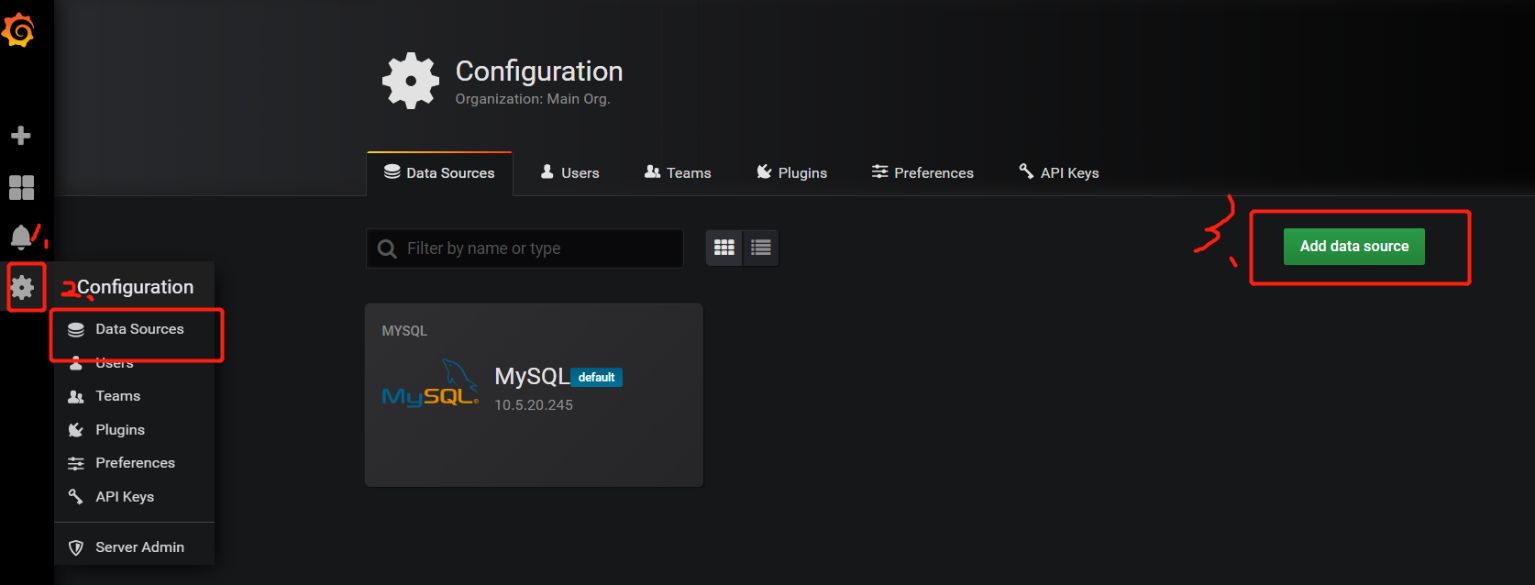This screenshot has width=1535, height=585.
Task: Click the MySQL logo on data source card
Action: tap(431, 385)
